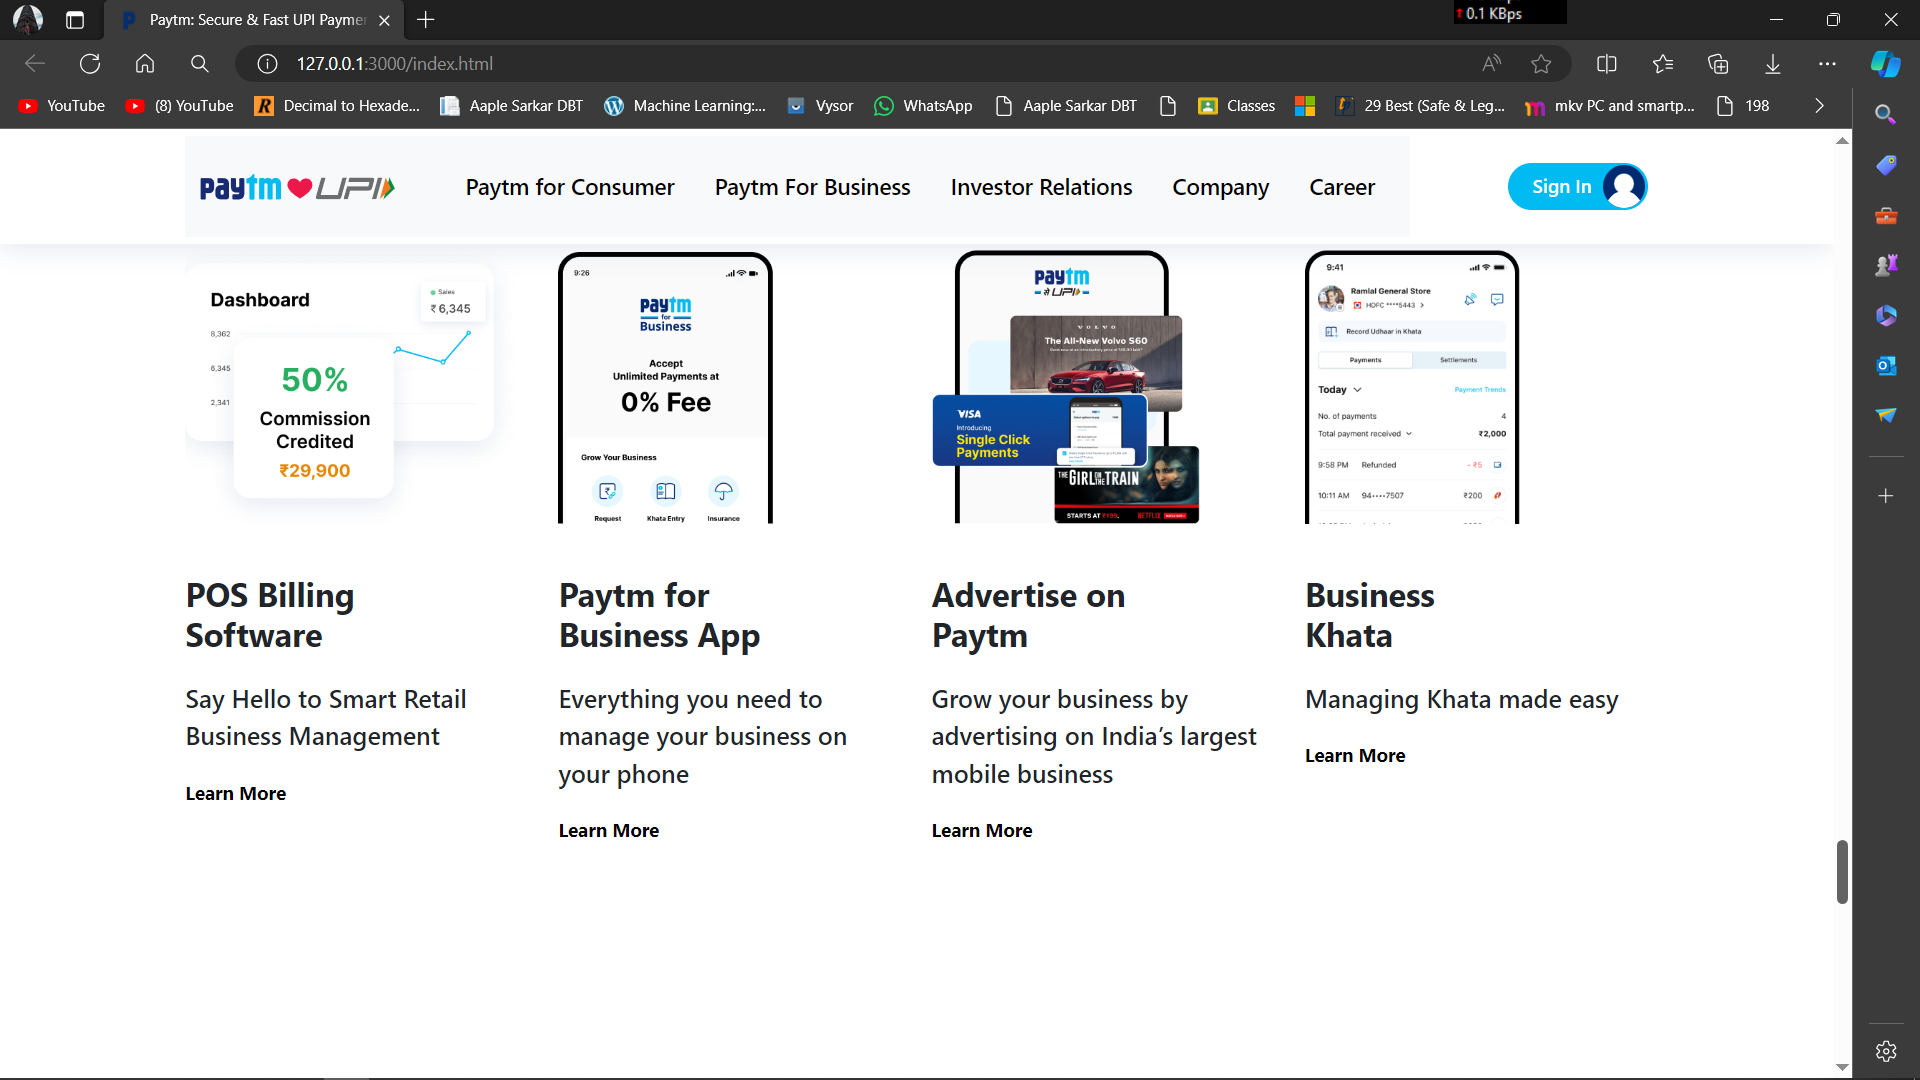
Task: Click the POS Billing Software heading
Action: [270, 615]
